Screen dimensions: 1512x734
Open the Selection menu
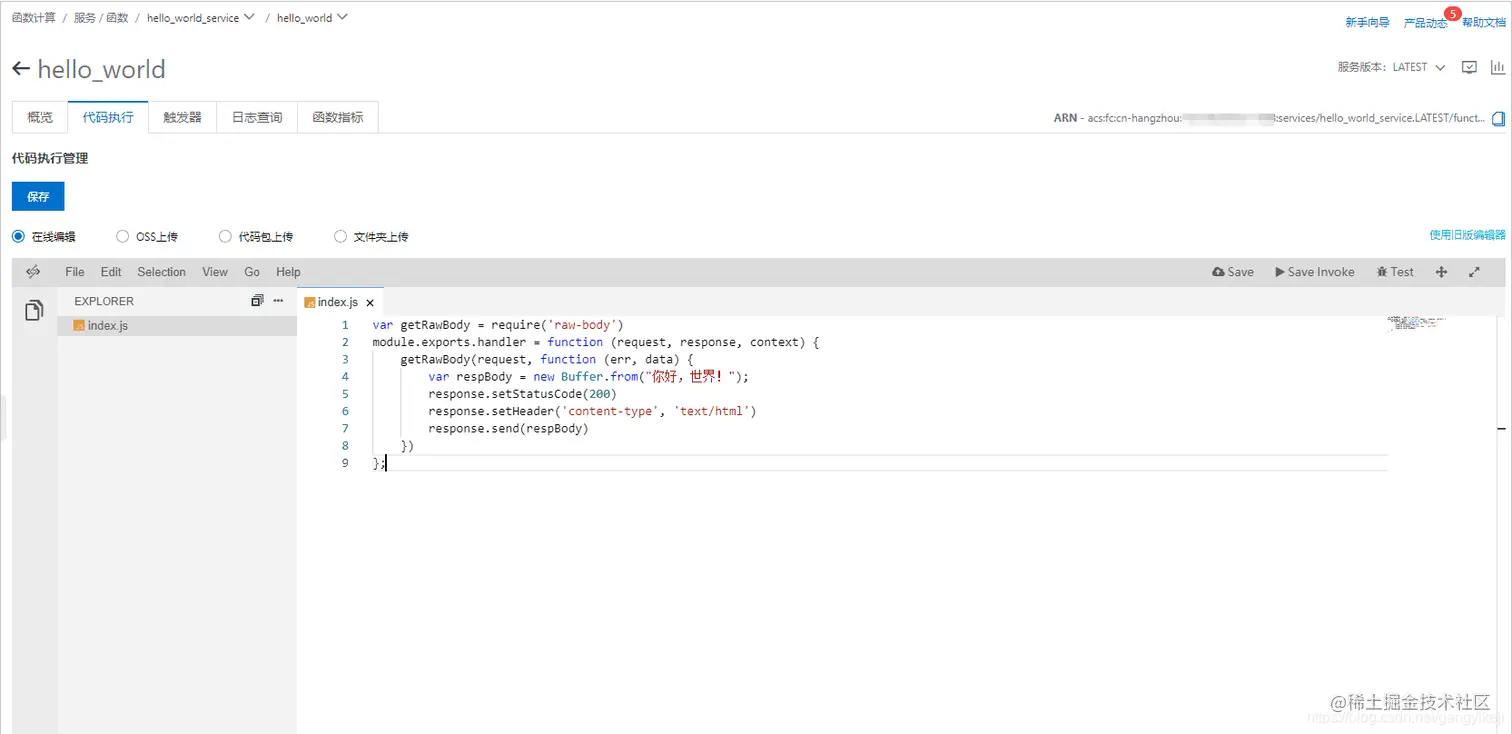click(x=162, y=272)
